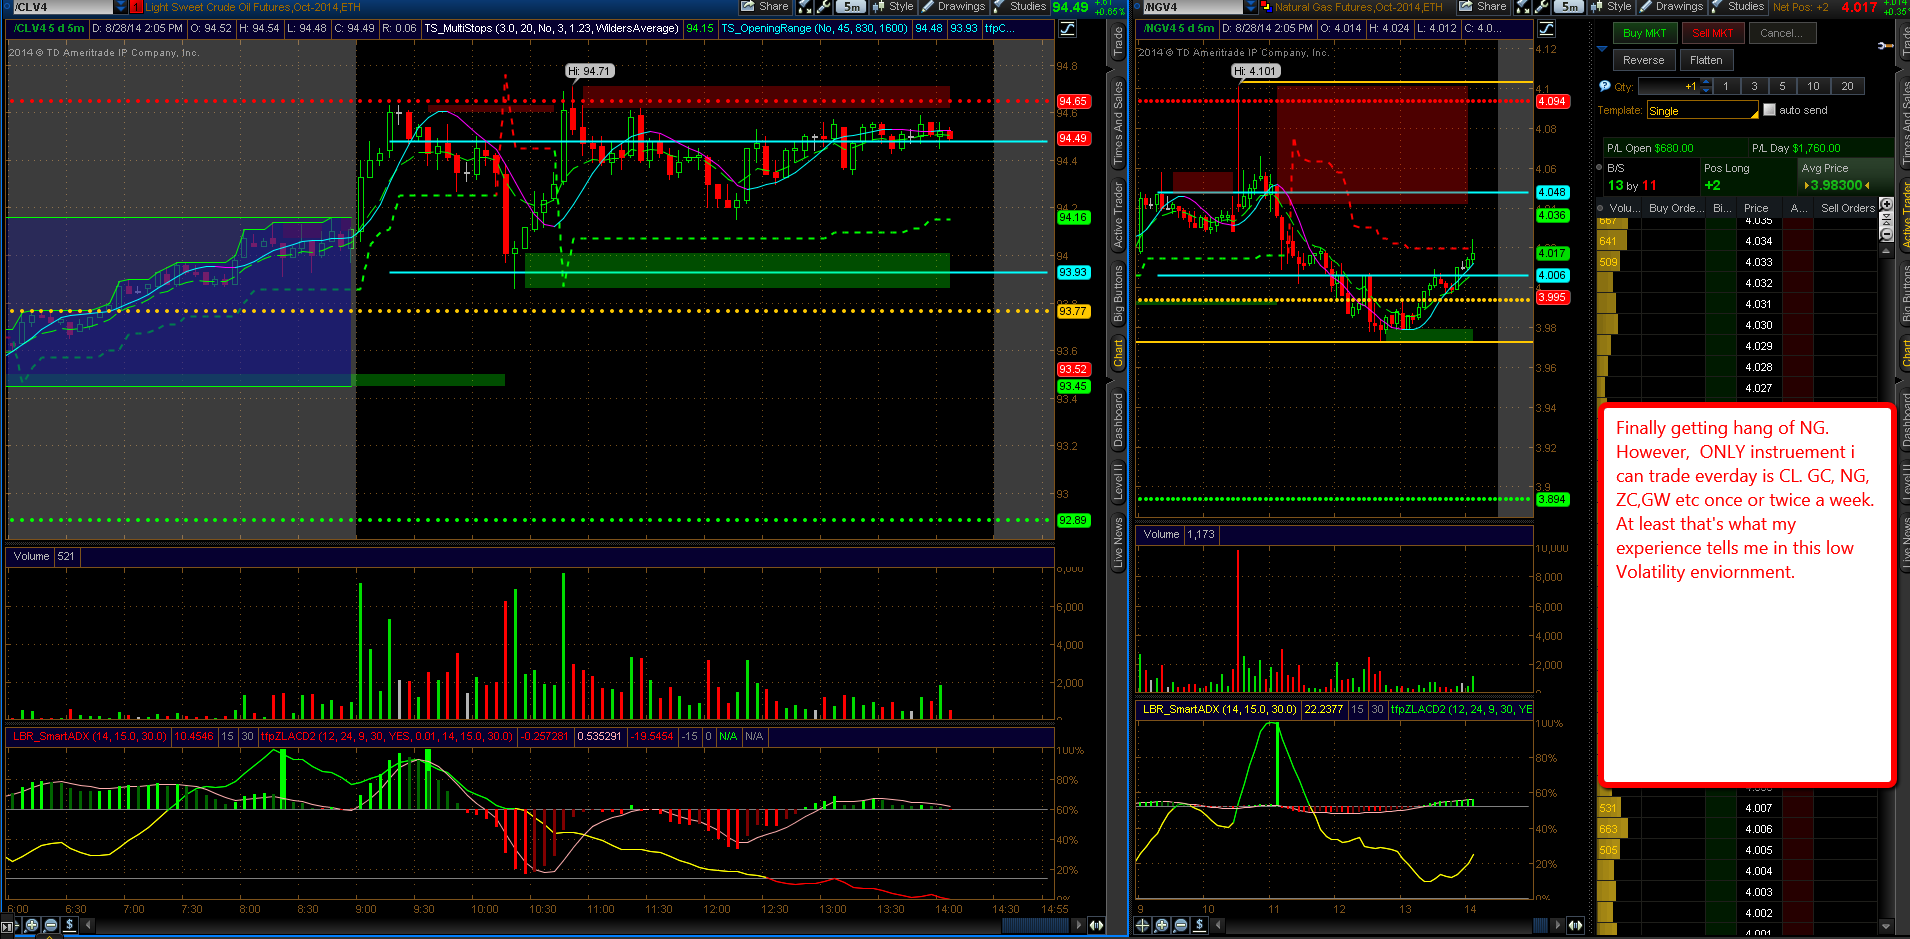Viewport: 1910px width, 939px height.
Task: Click the scroll-right arrow below the crude oil chart
Action: (x=1079, y=925)
